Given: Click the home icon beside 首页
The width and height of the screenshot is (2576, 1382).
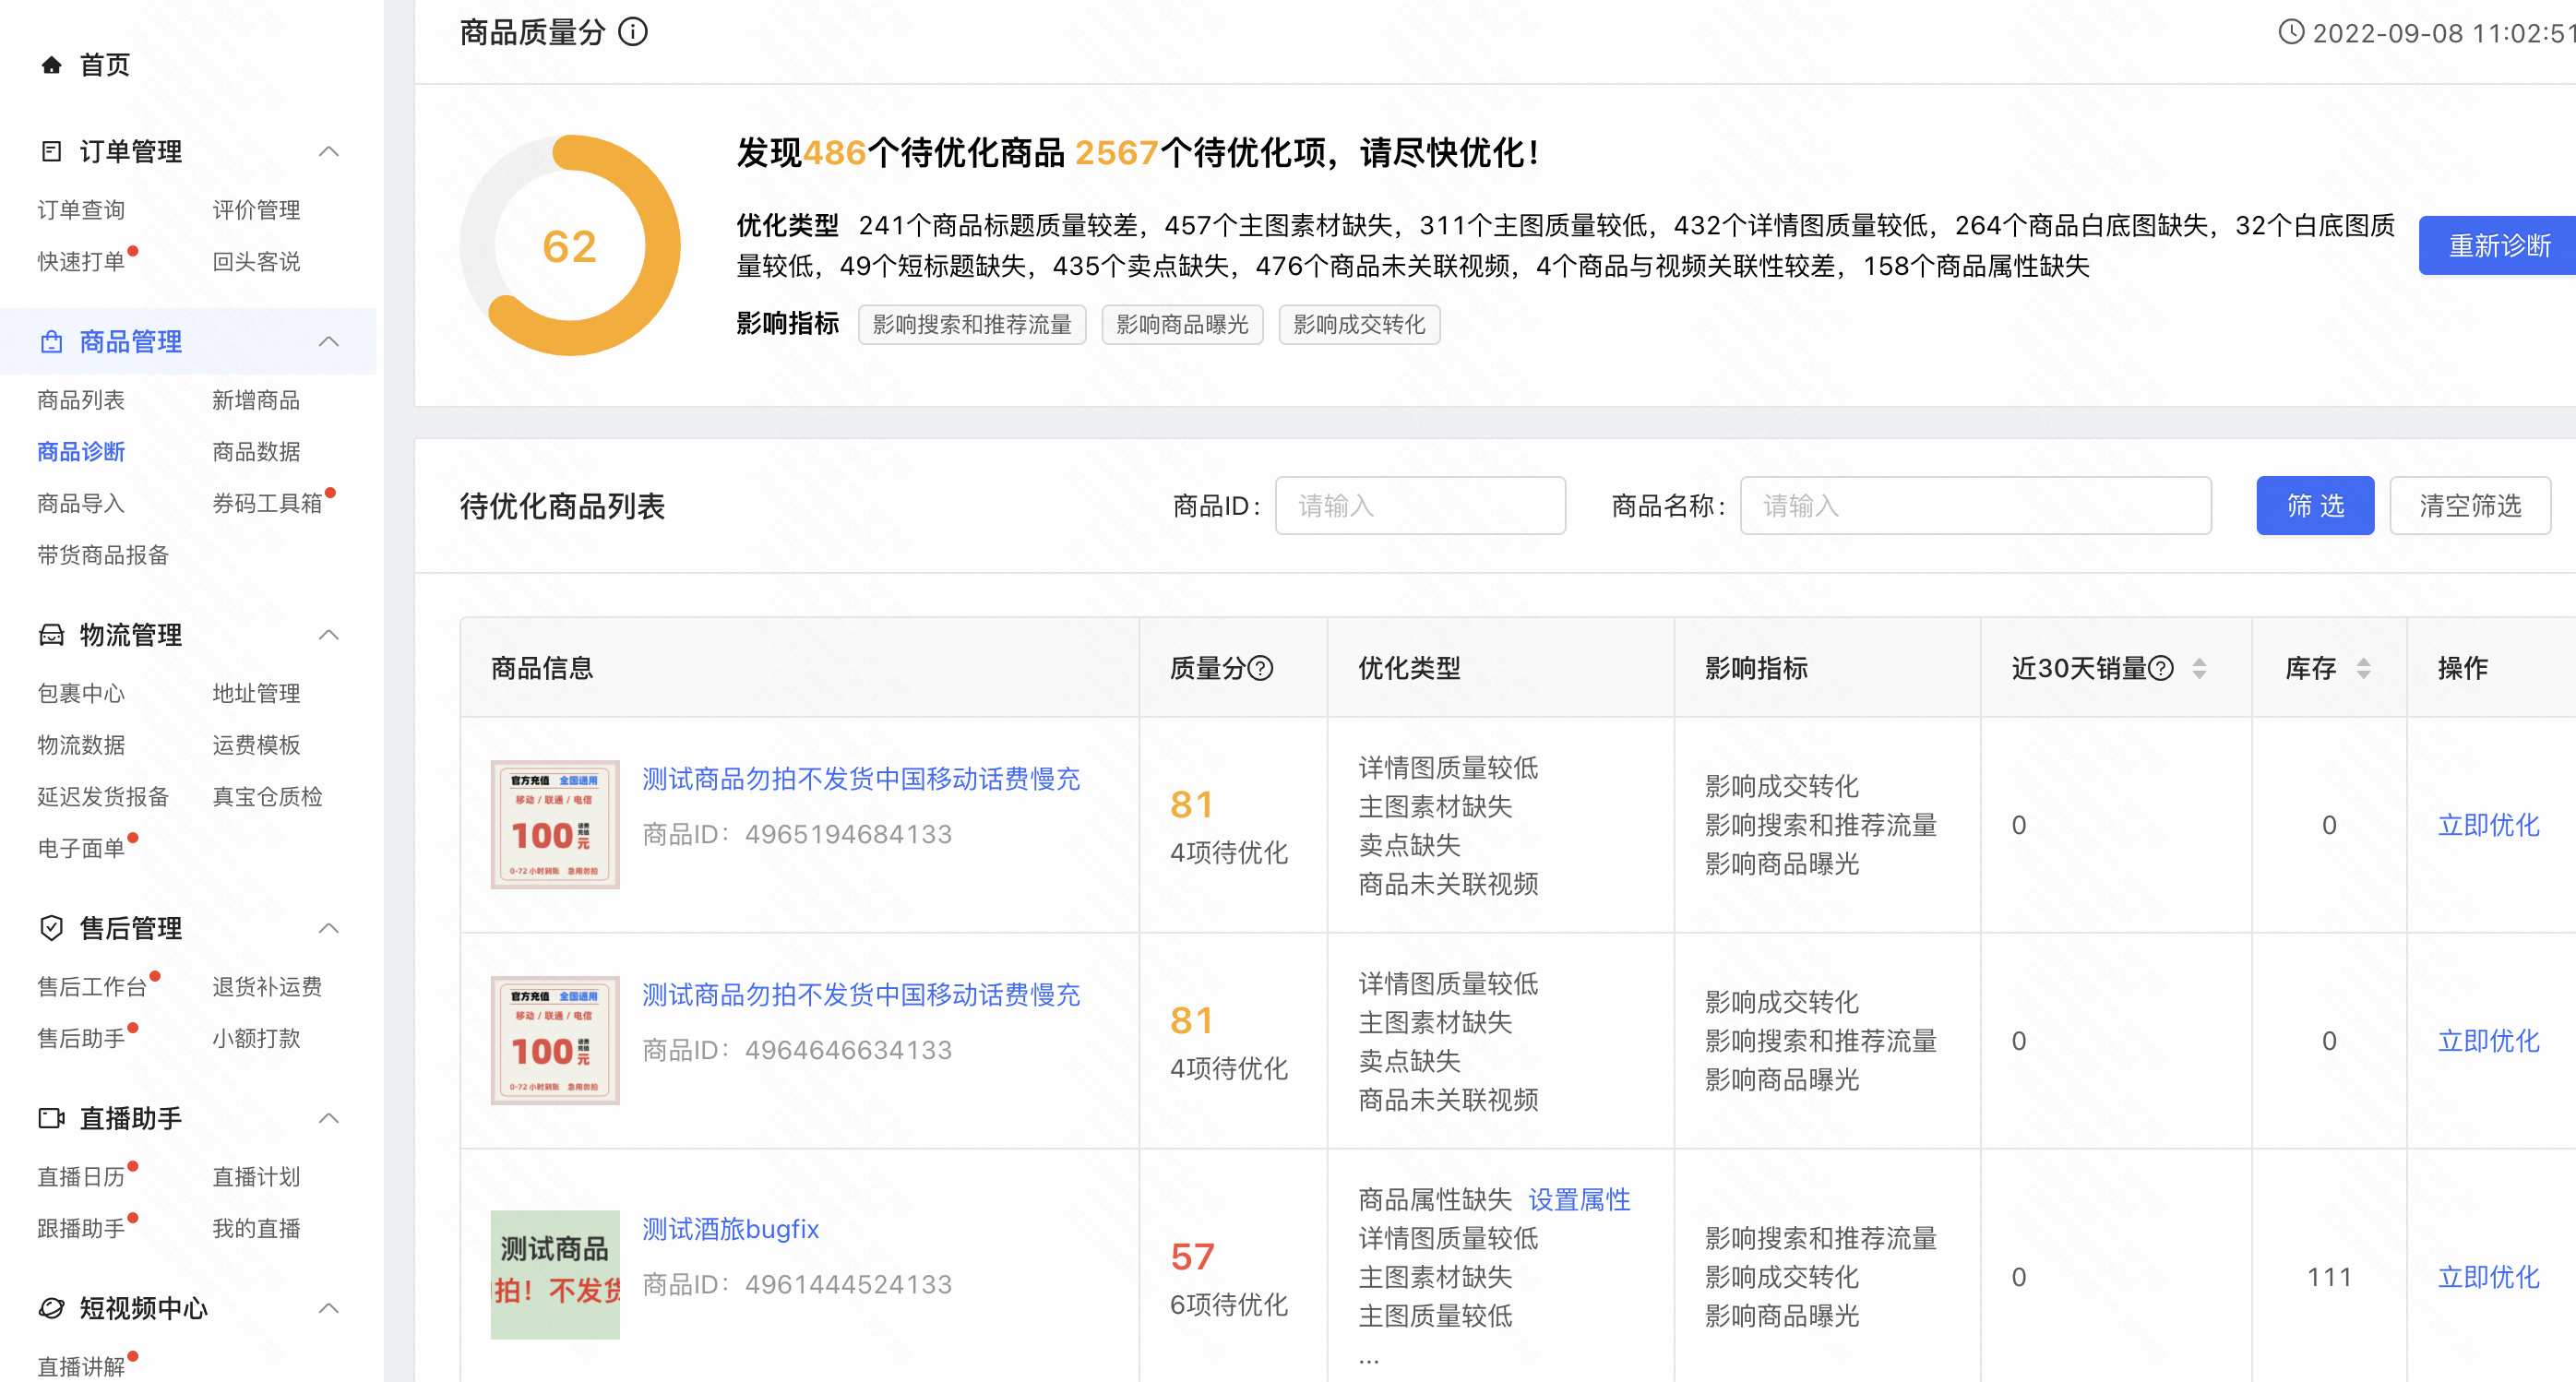Looking at the screenshot, I should [52, 65].
